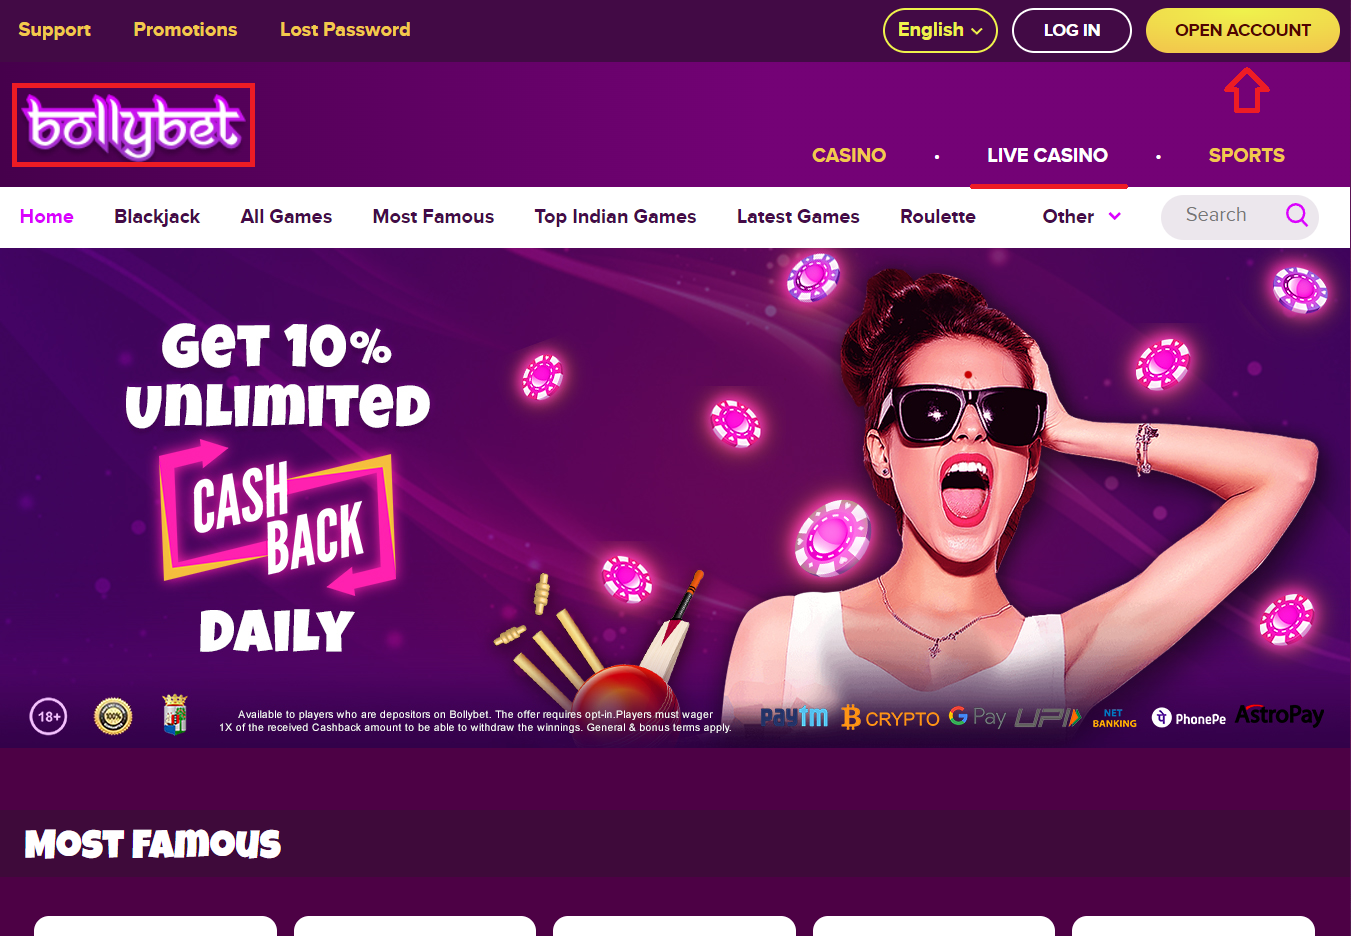Open the Lost Password link

[x=345, y=30]
